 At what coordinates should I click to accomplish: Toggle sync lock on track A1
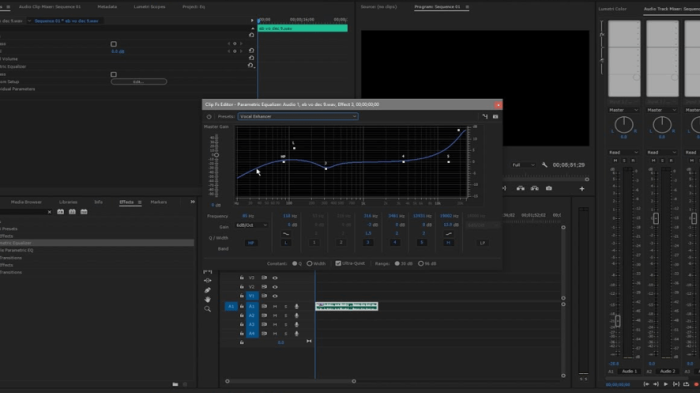(x=264, y=306)
